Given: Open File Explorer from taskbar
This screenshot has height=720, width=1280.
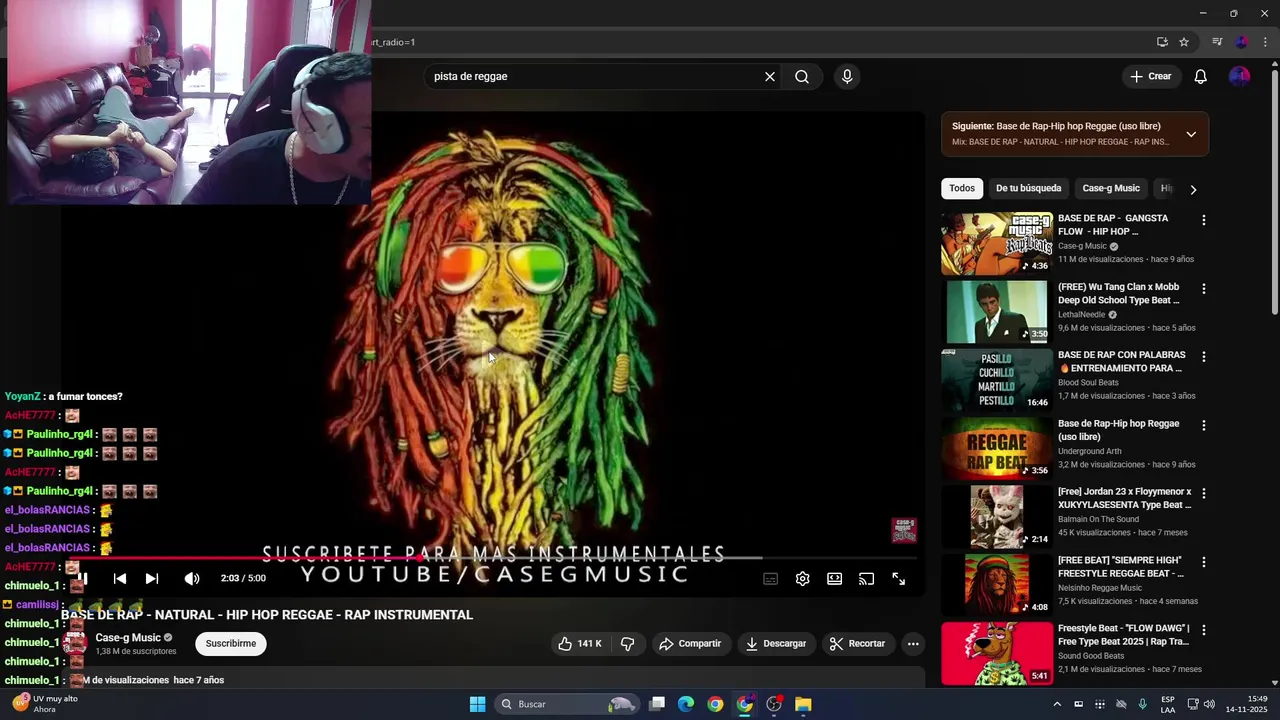Looking at the screenshot, I should click(803, 704).
